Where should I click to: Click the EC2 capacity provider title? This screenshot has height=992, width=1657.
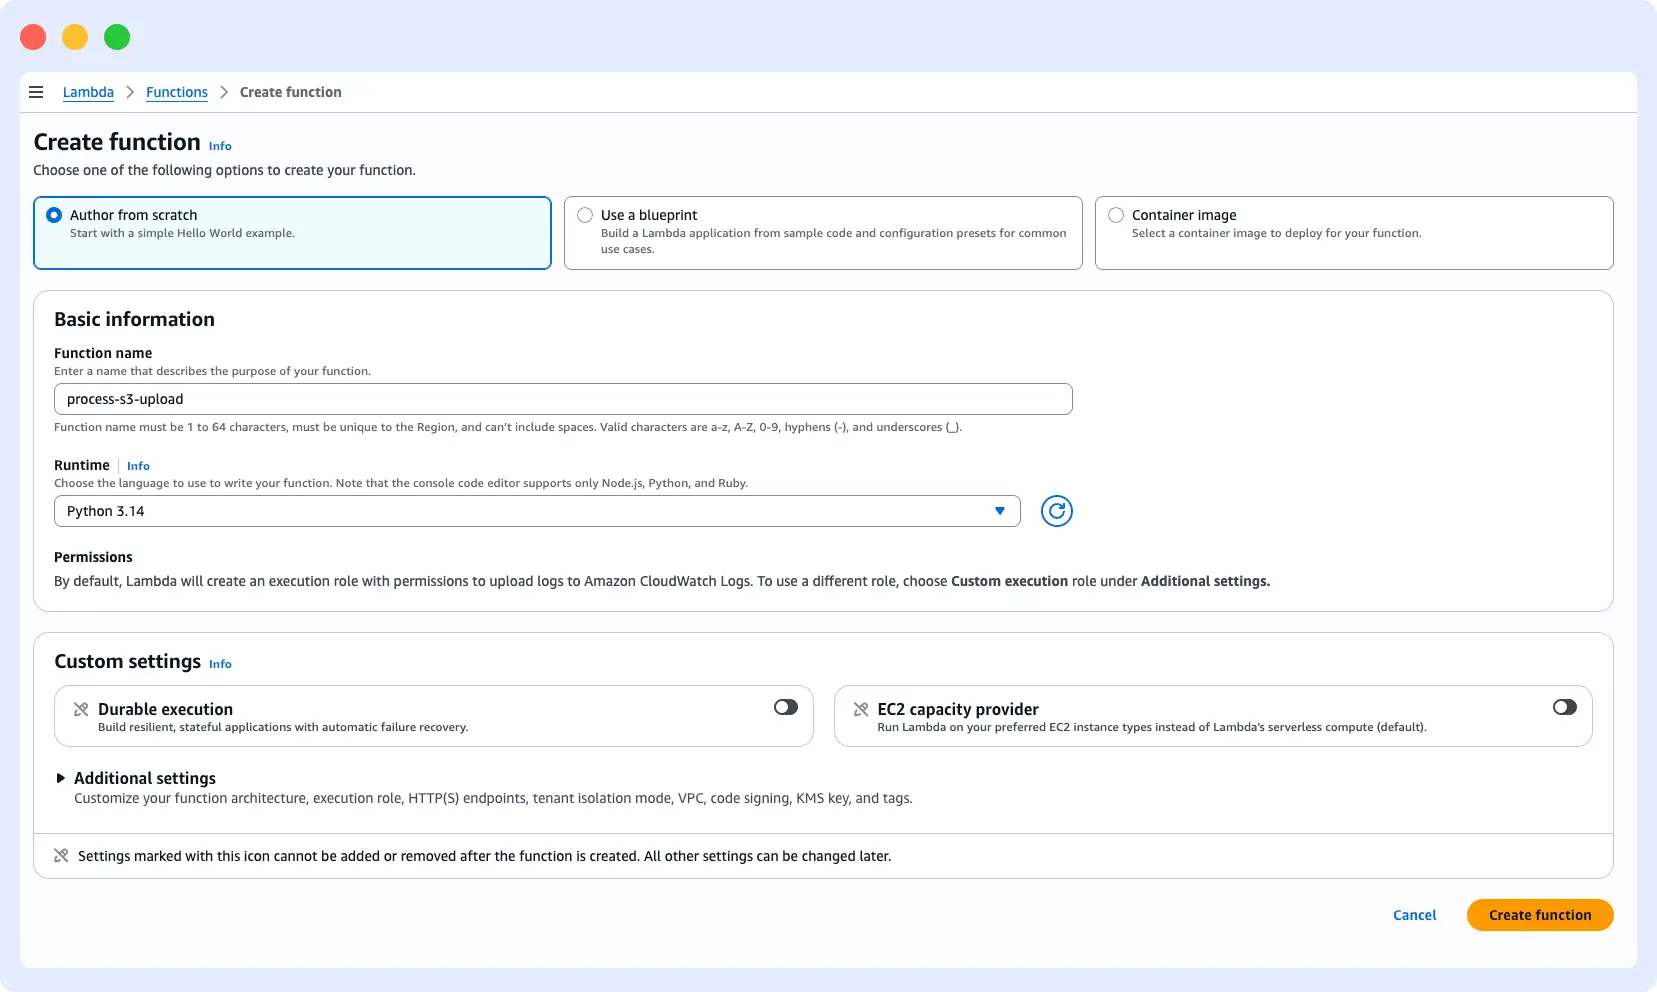[958, 709]
